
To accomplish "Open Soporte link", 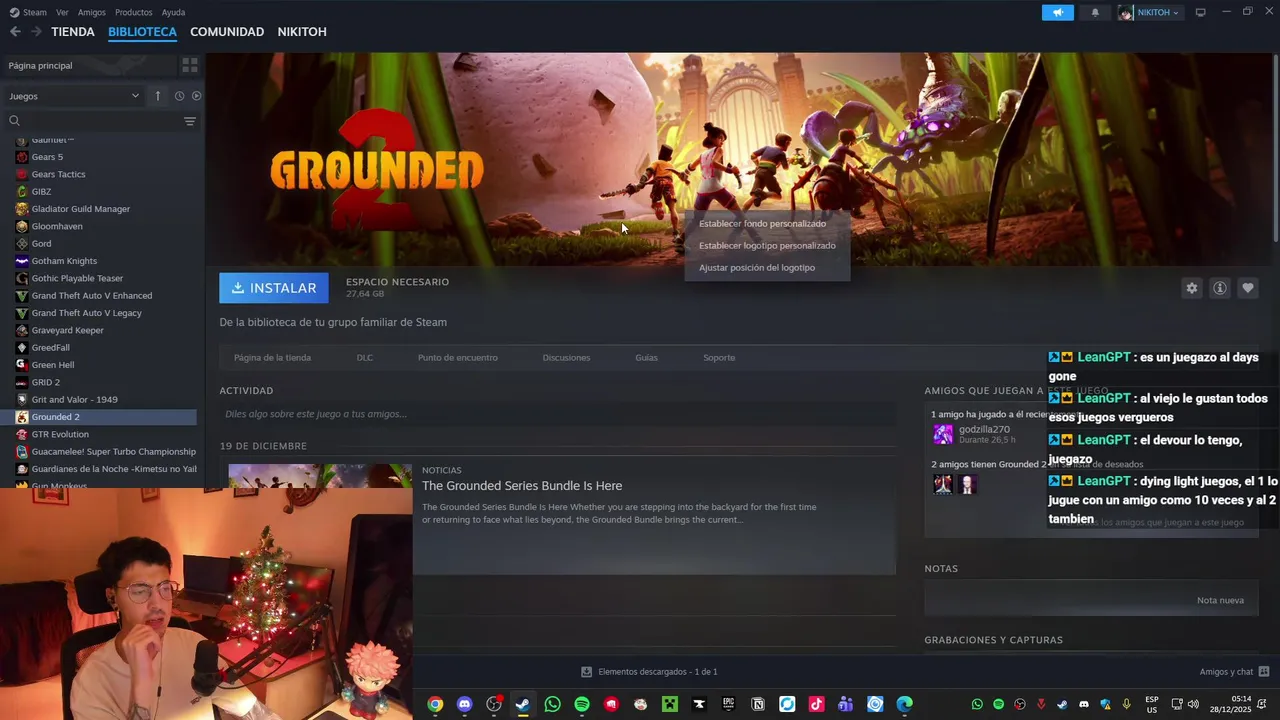I will 719,358.
